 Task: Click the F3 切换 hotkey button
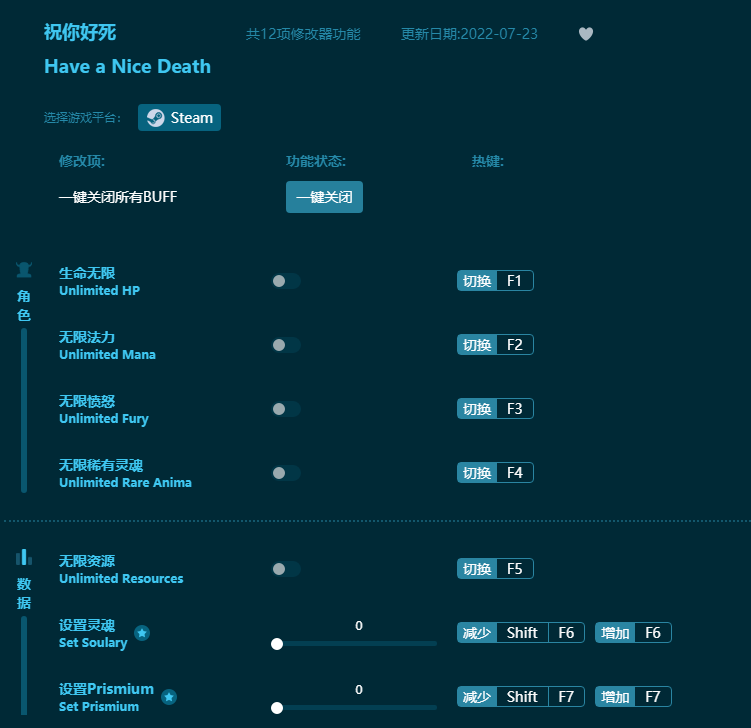495,409
